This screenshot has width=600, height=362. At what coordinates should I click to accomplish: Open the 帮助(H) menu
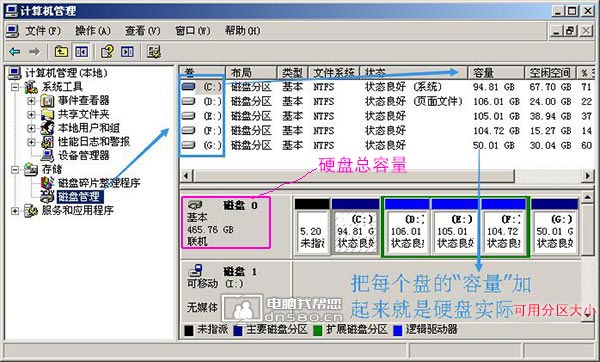[242, 31]
